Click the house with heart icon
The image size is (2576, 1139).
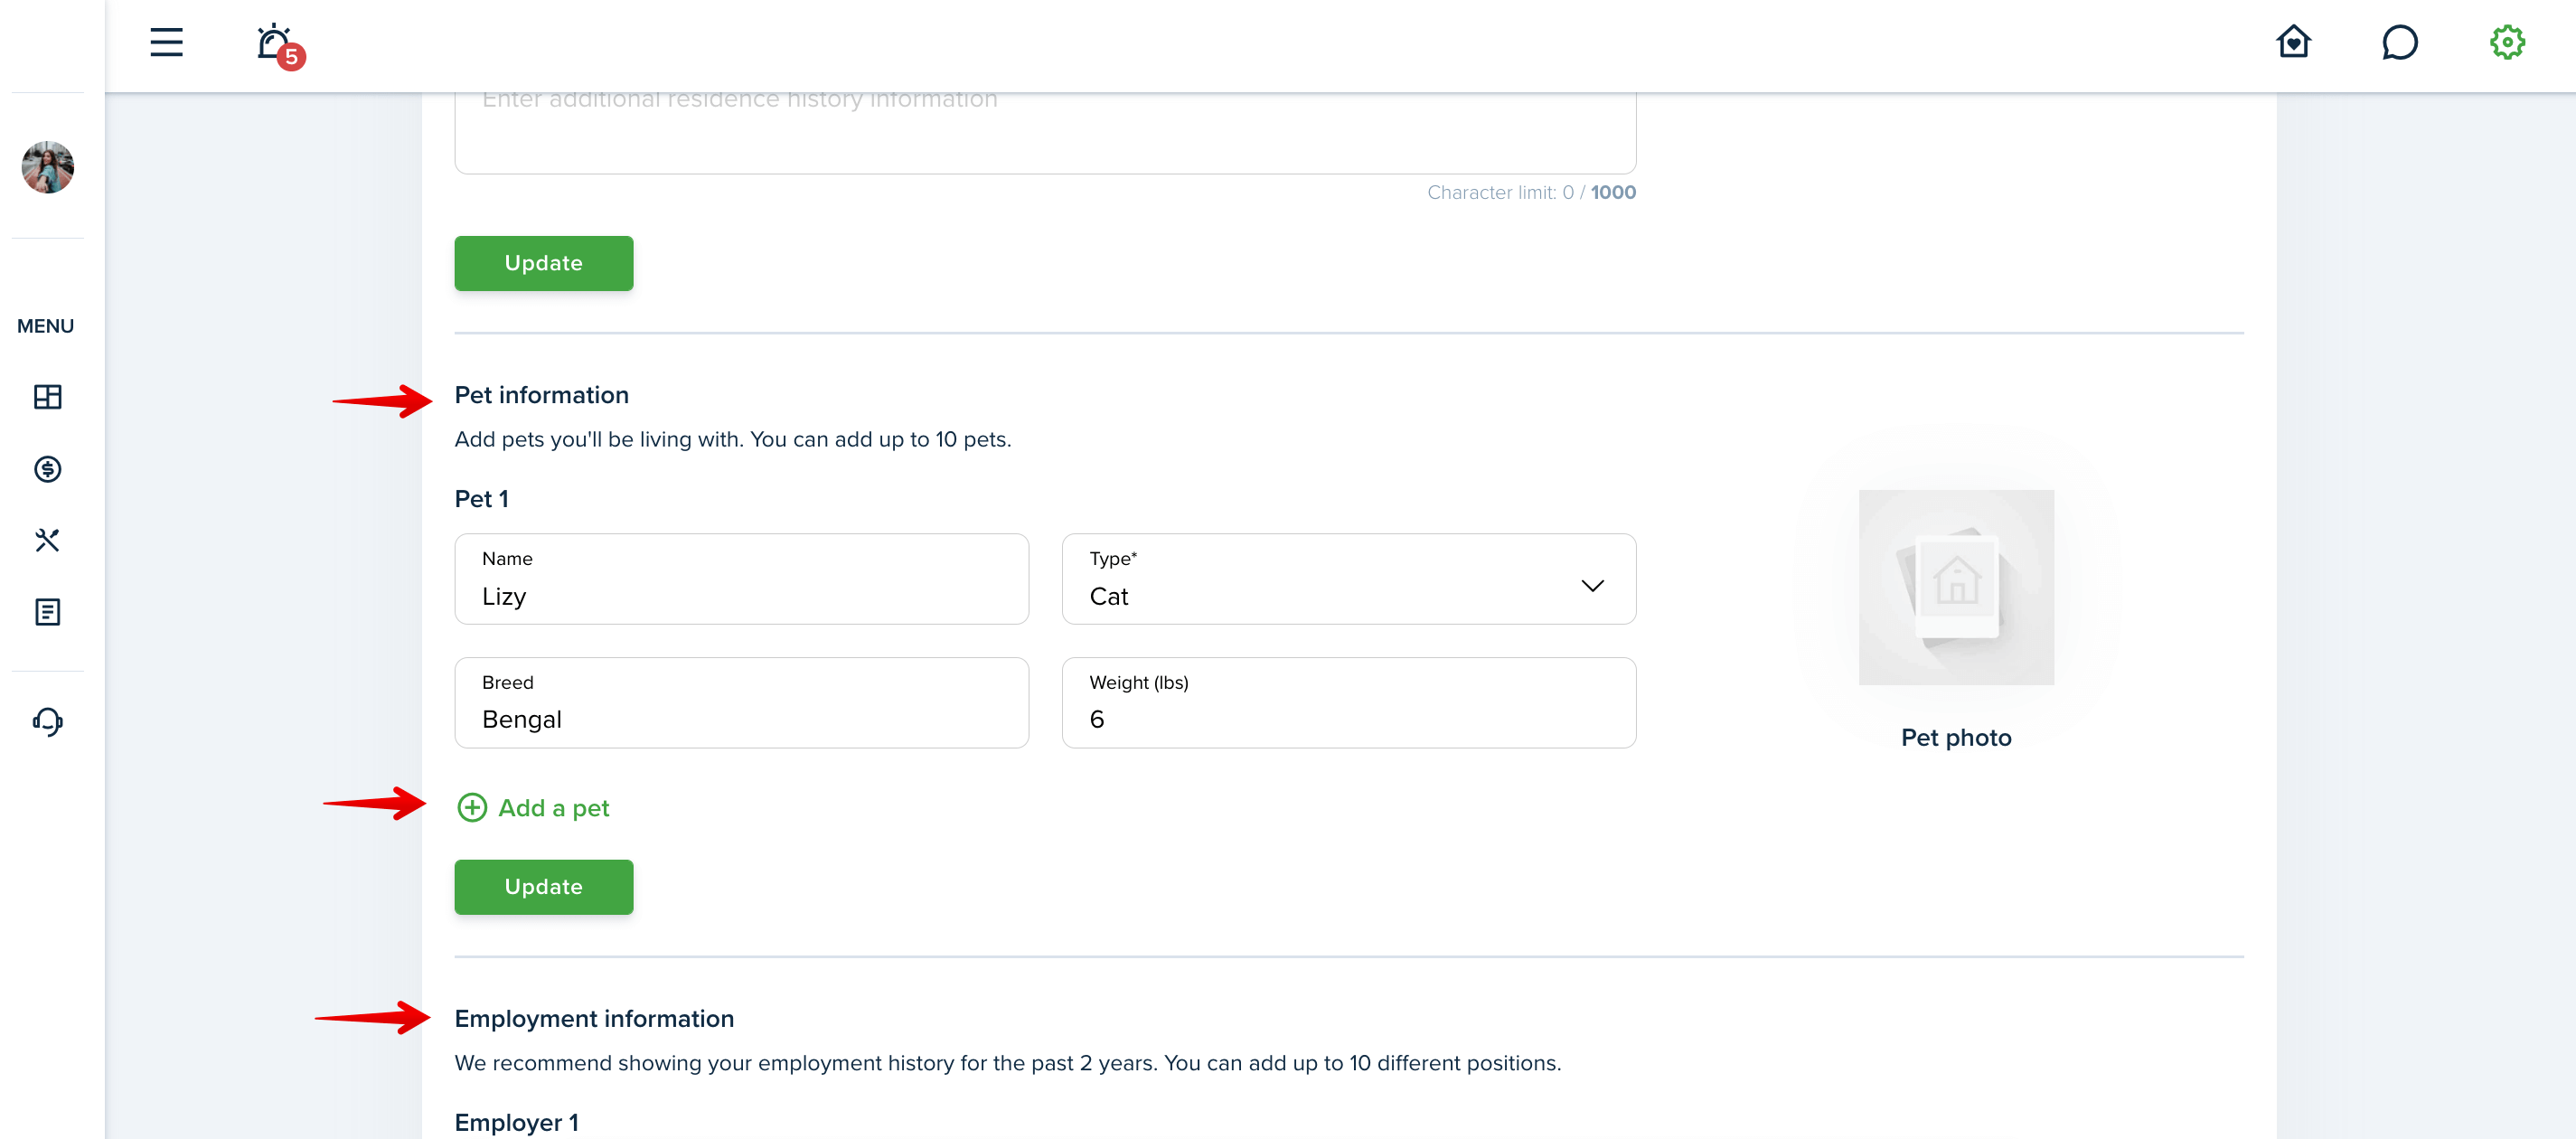(2293, 42)
